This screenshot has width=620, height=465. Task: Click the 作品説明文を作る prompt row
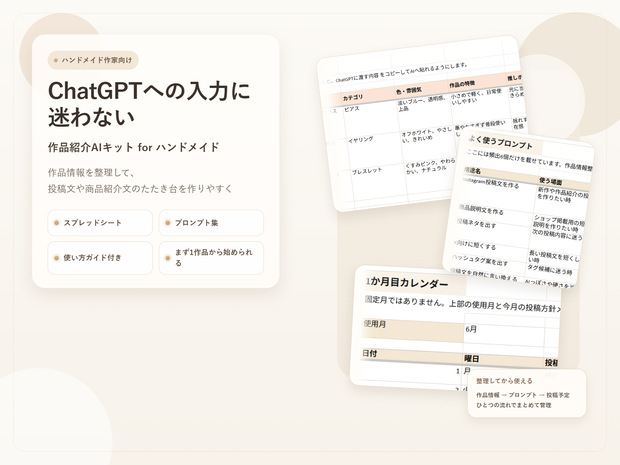click(481, 210)
